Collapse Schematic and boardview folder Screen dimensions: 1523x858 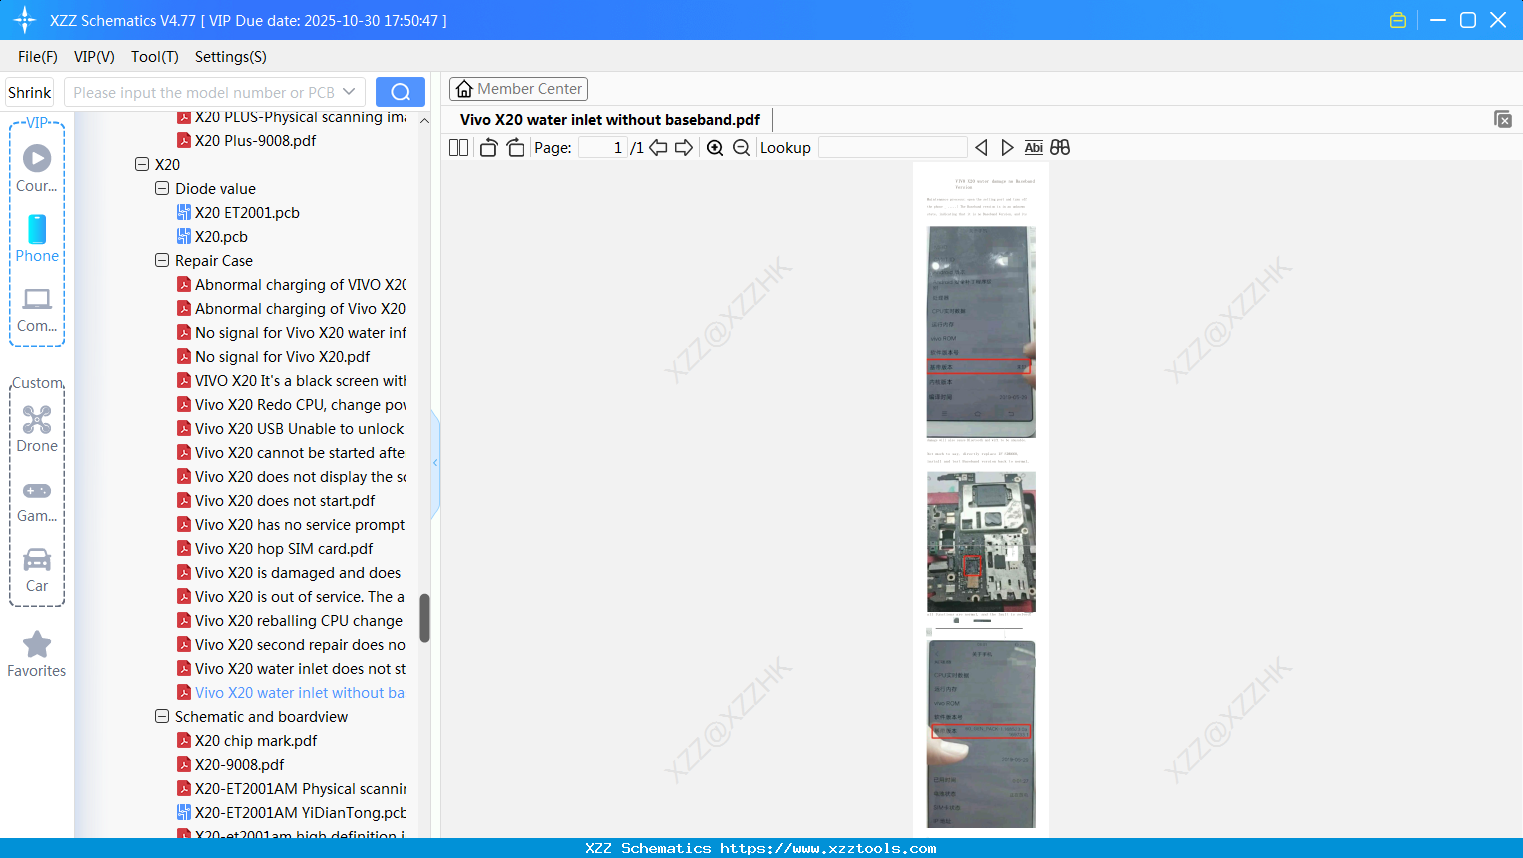(x=162, y=716)
